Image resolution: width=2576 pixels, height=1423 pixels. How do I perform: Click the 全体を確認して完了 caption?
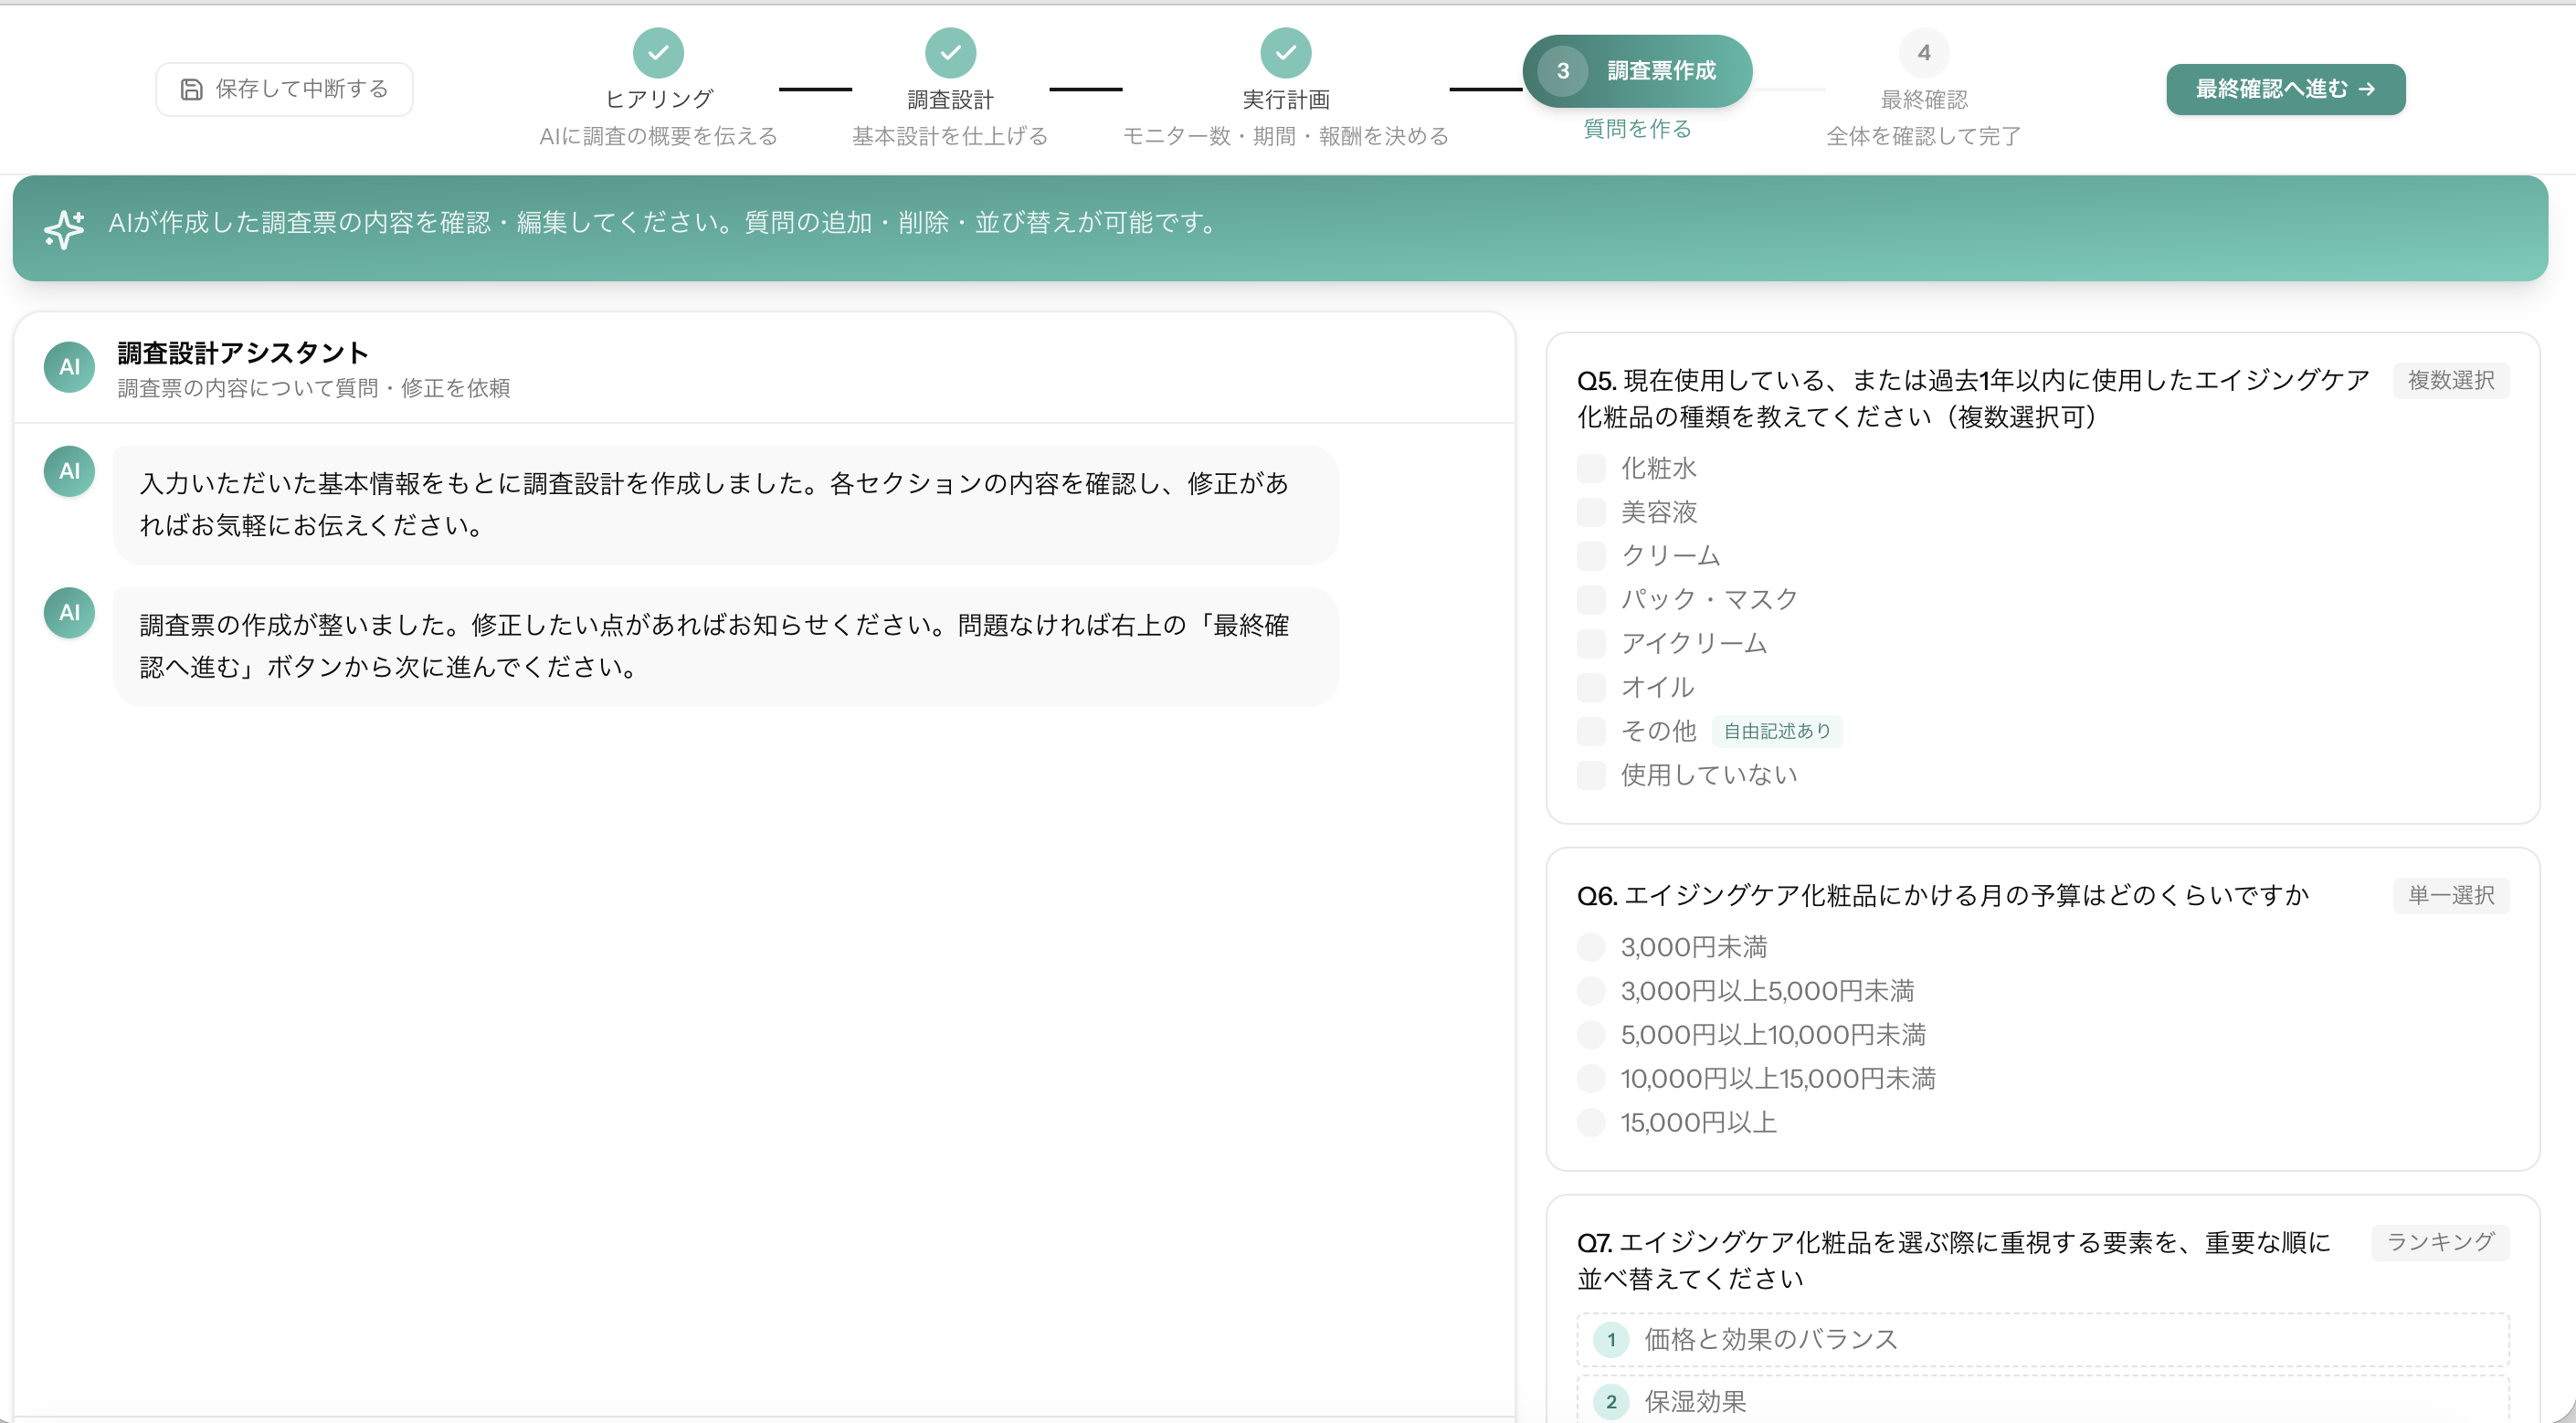coord(1923,137)
